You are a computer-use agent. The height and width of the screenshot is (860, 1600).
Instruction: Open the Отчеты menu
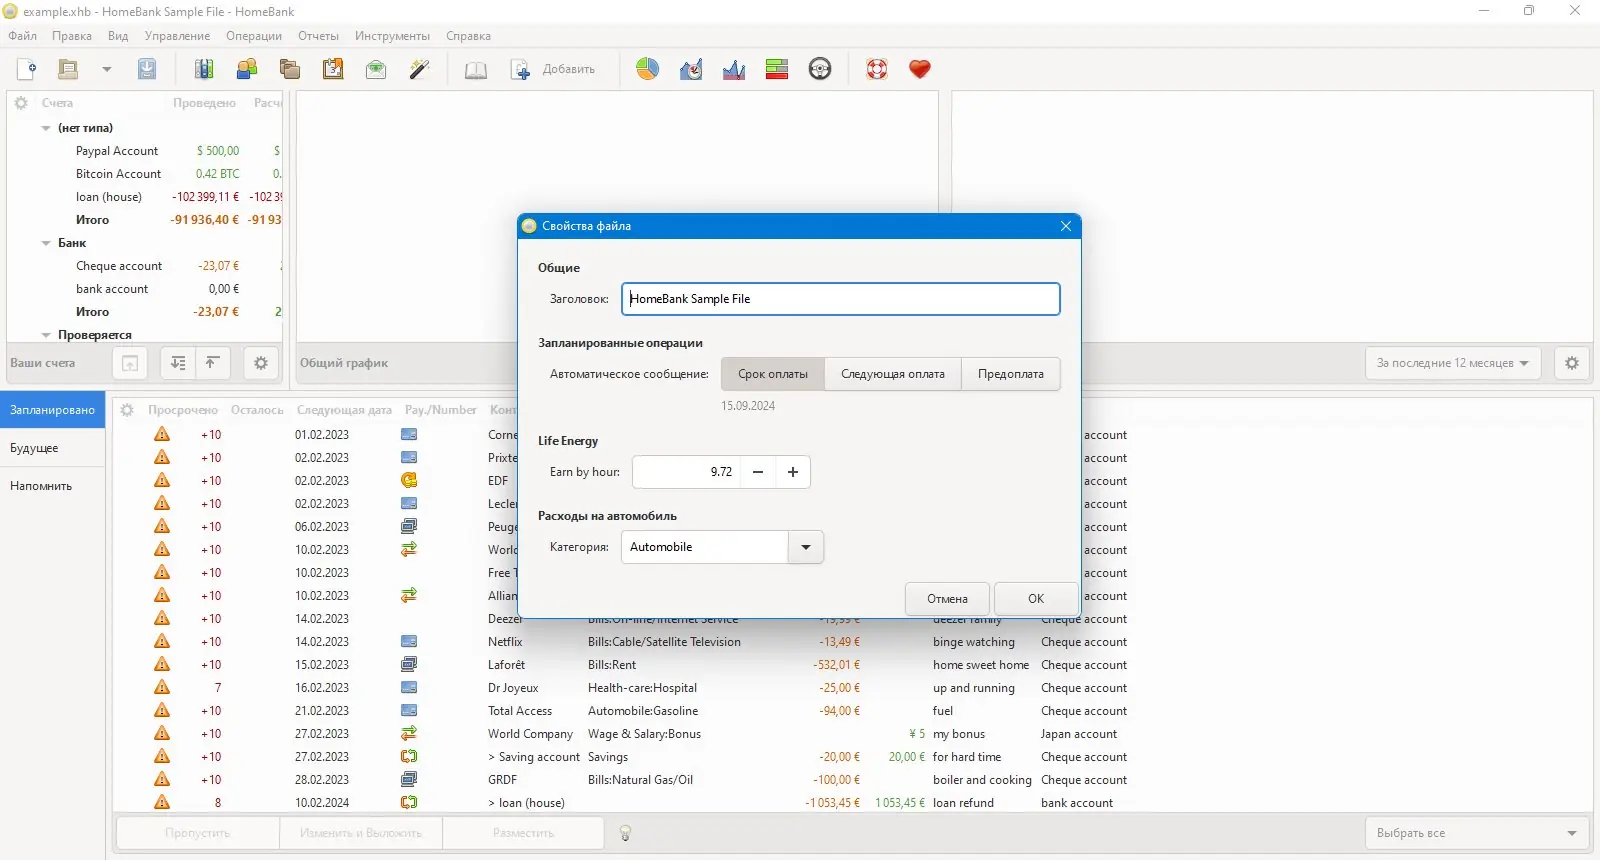pyautogui.click(x=318, y=36)
